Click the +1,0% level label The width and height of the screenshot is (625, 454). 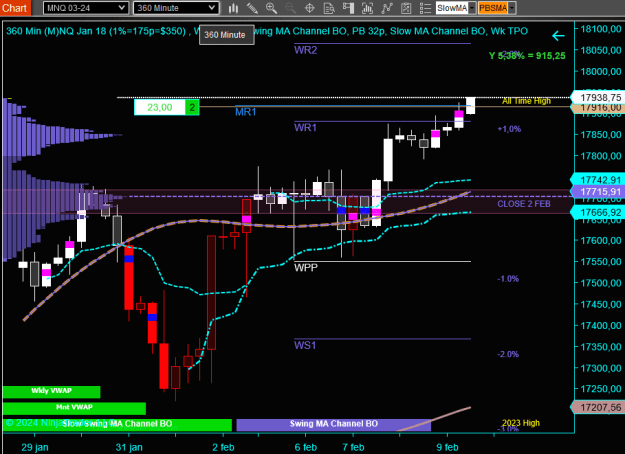(x=509, y=129)
